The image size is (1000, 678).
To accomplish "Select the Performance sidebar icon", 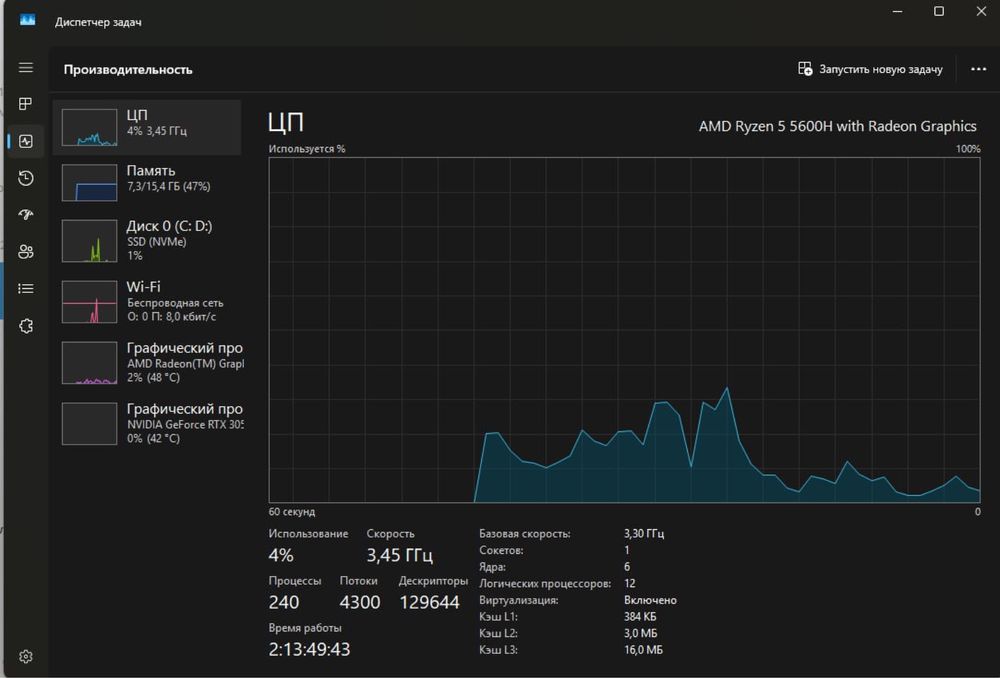I will pyautogui.click(x=26, y=141).
